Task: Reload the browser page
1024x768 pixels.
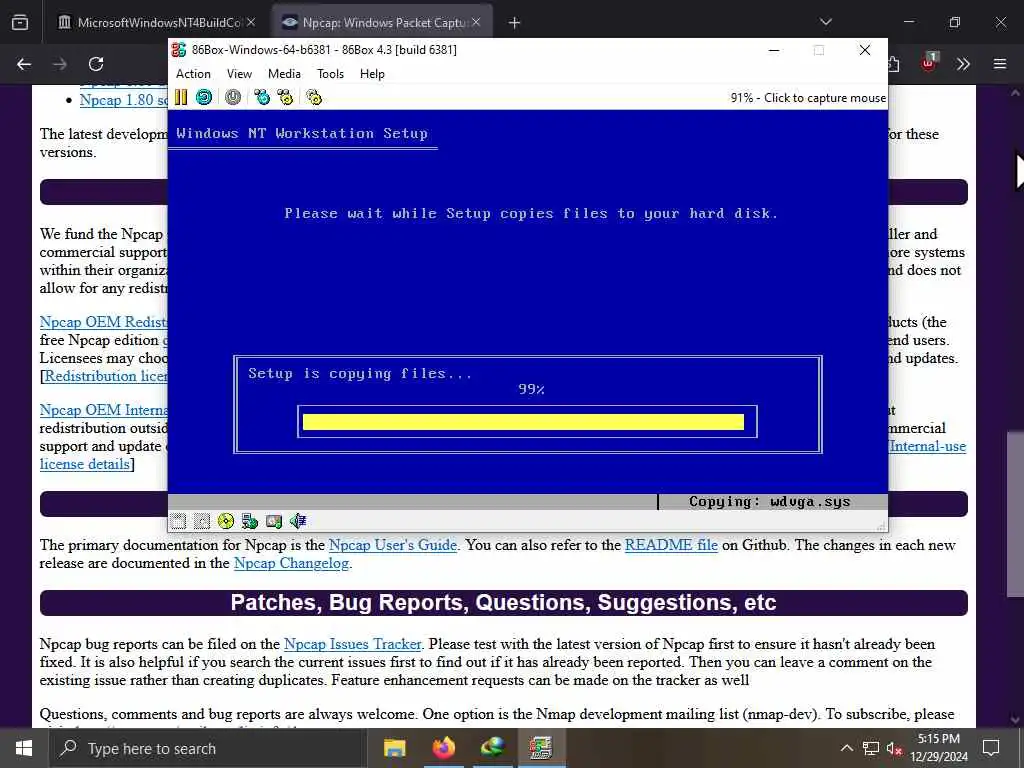Action: 96,64
